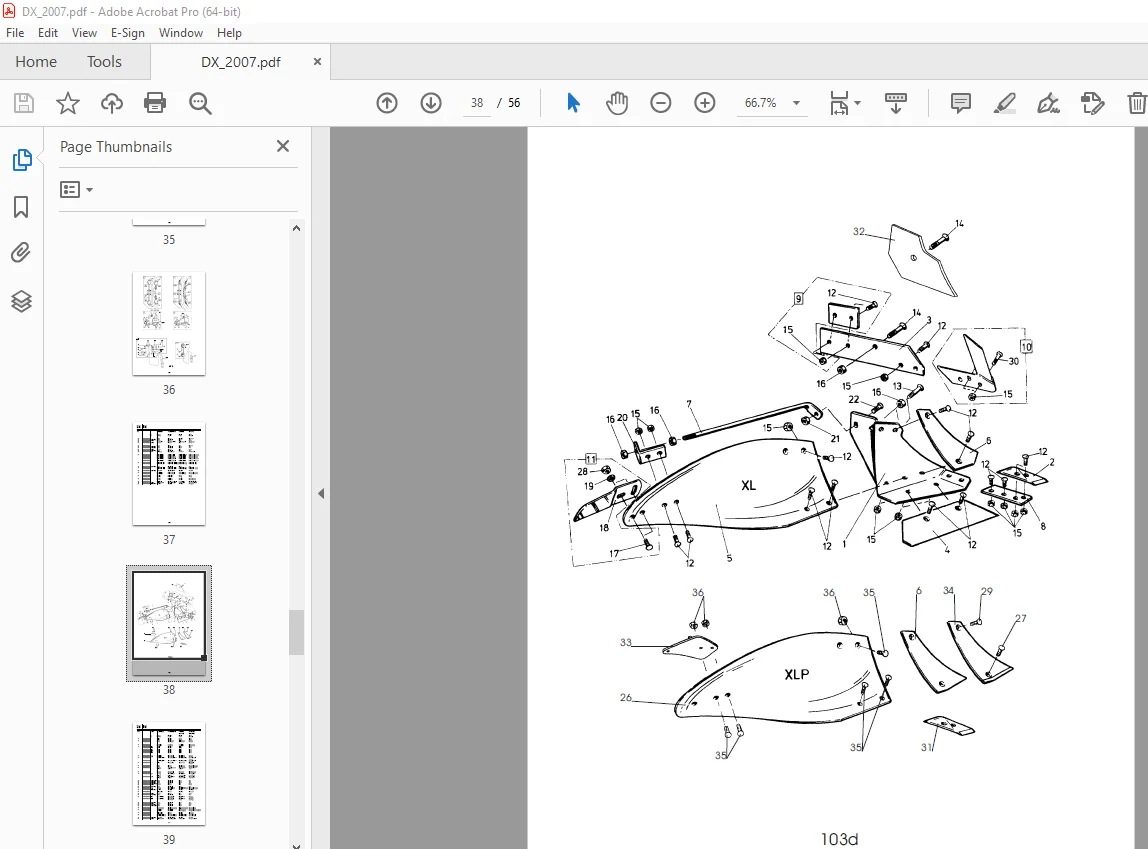Viewport: 1148px width, 849px height.
Task: Select page 37 thumbnail
Action: 169,474
